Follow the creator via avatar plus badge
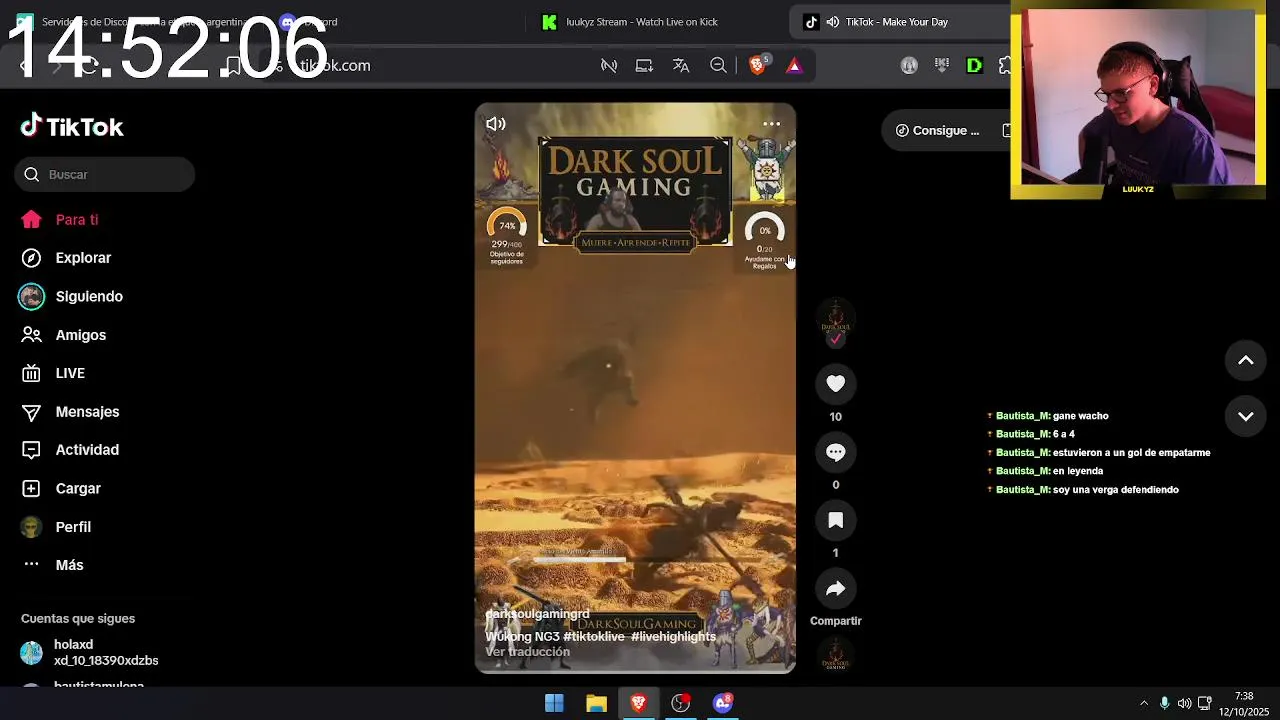Screen dimensions: 1280x720 point(836,339)
